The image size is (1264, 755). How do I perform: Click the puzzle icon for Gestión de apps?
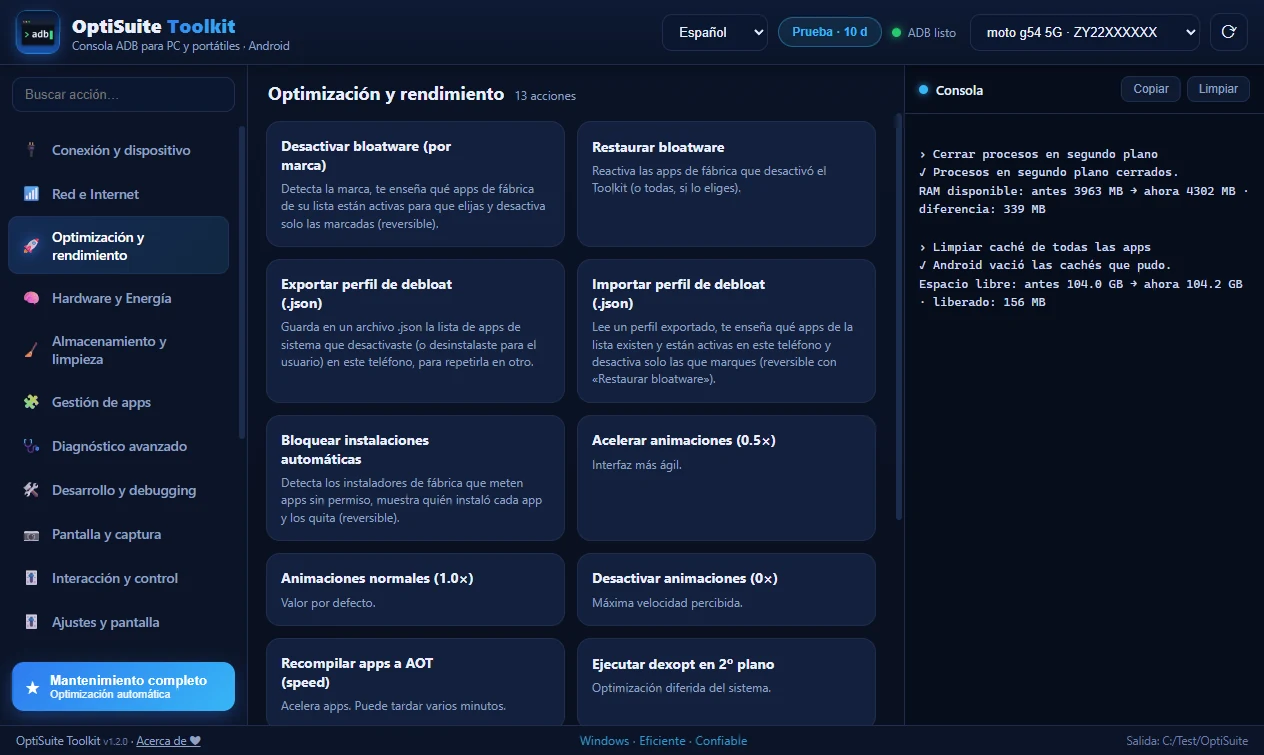(31, 402)
